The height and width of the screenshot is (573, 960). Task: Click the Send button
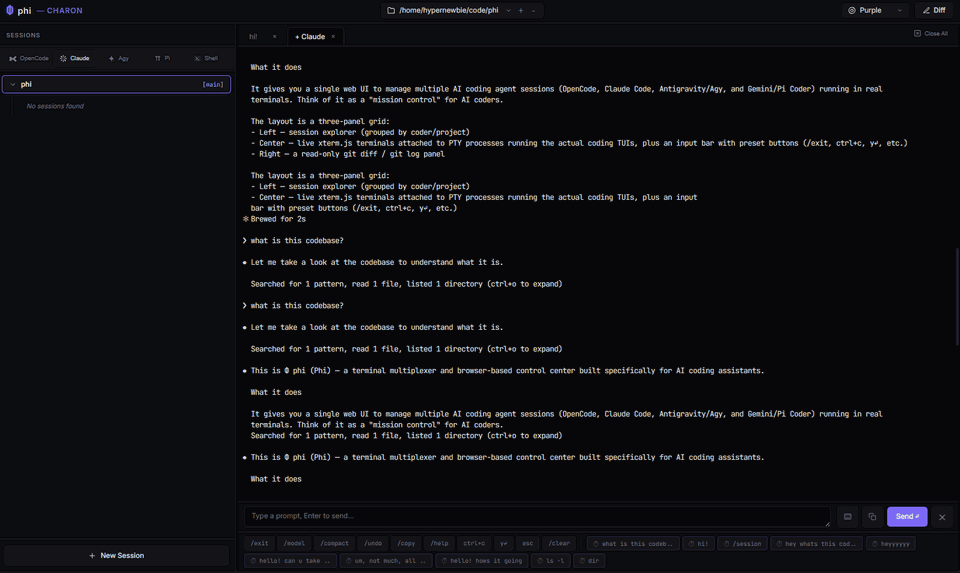click(x=907, y=517)
